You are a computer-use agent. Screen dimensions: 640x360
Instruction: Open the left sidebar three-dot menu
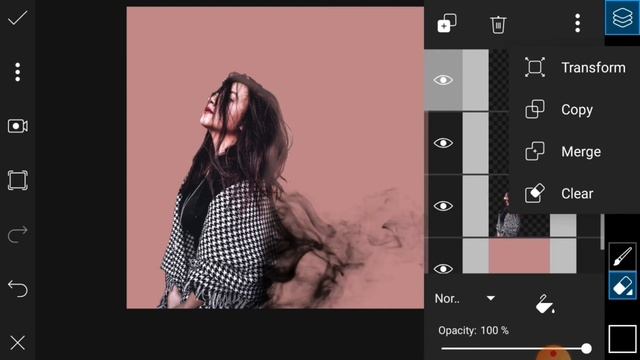(x=18, y=72)
